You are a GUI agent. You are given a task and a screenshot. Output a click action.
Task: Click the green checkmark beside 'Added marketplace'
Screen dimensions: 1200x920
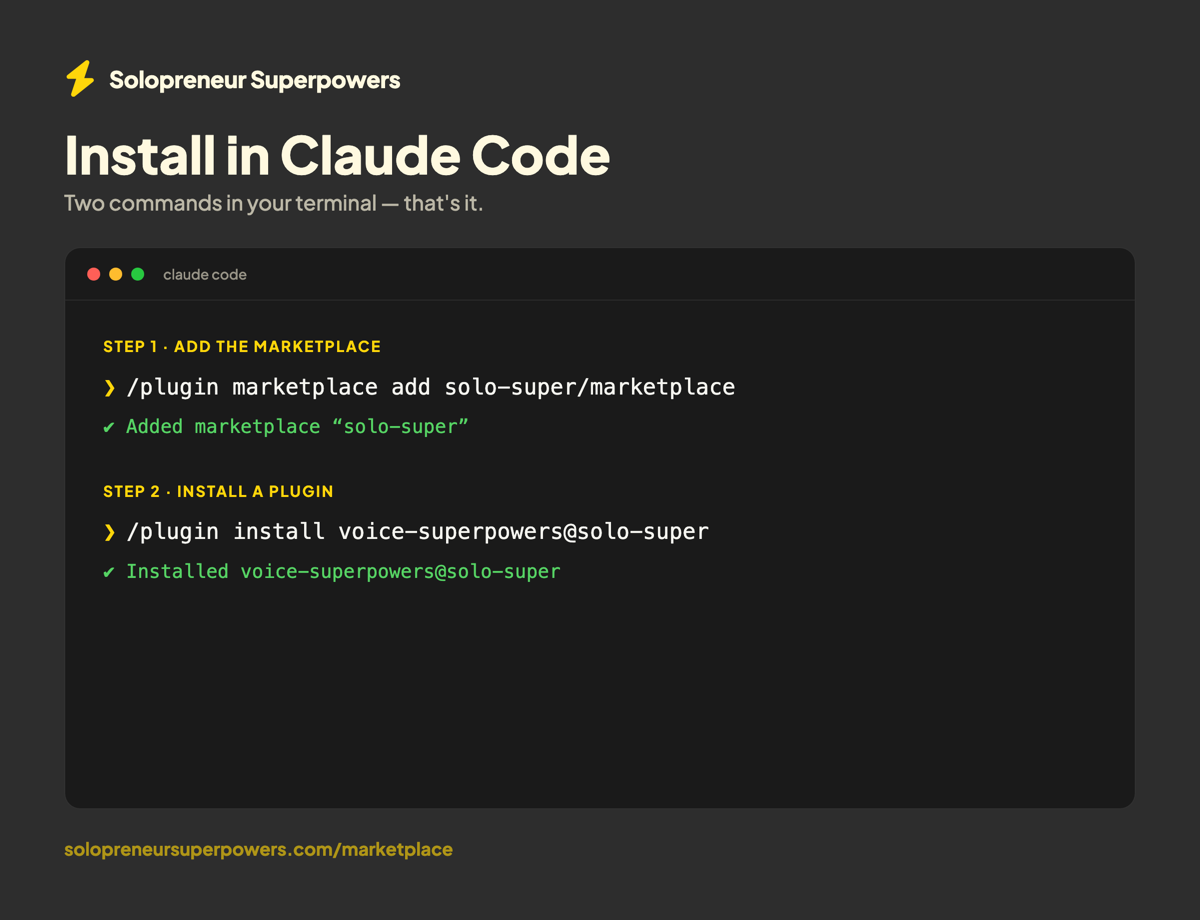tap(109, 428)
